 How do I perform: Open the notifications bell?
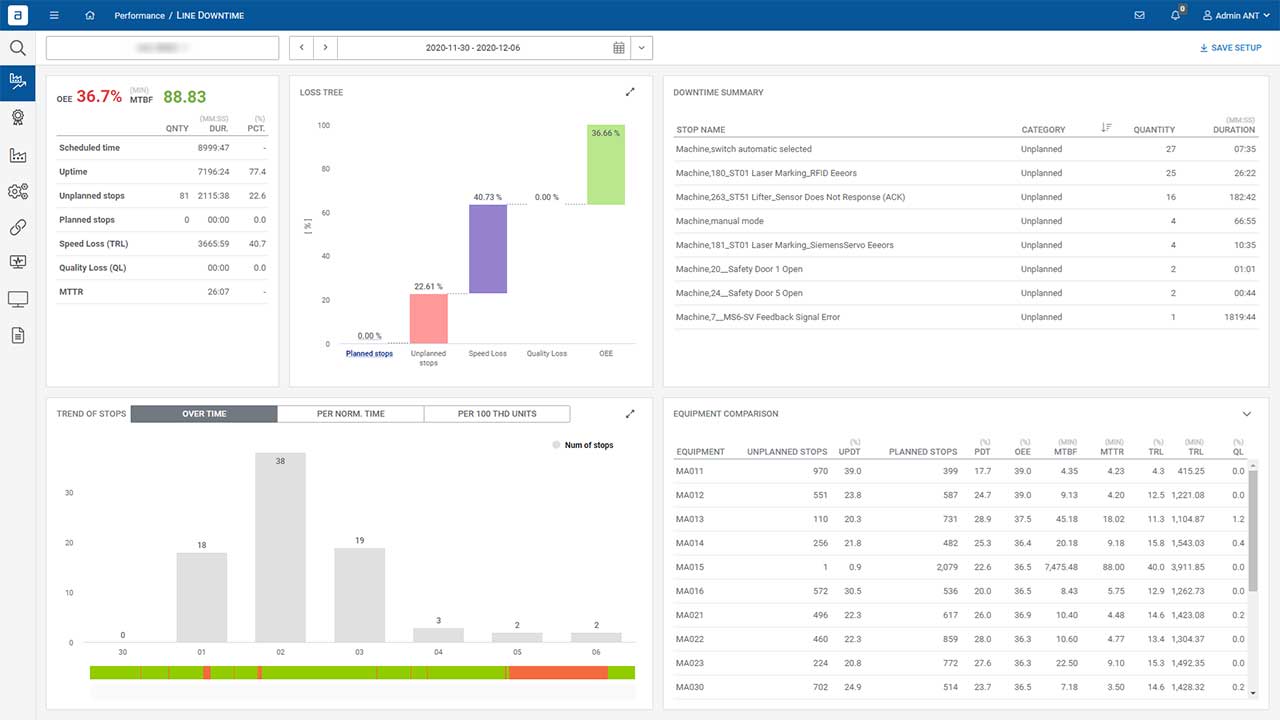coord(1176,15)
